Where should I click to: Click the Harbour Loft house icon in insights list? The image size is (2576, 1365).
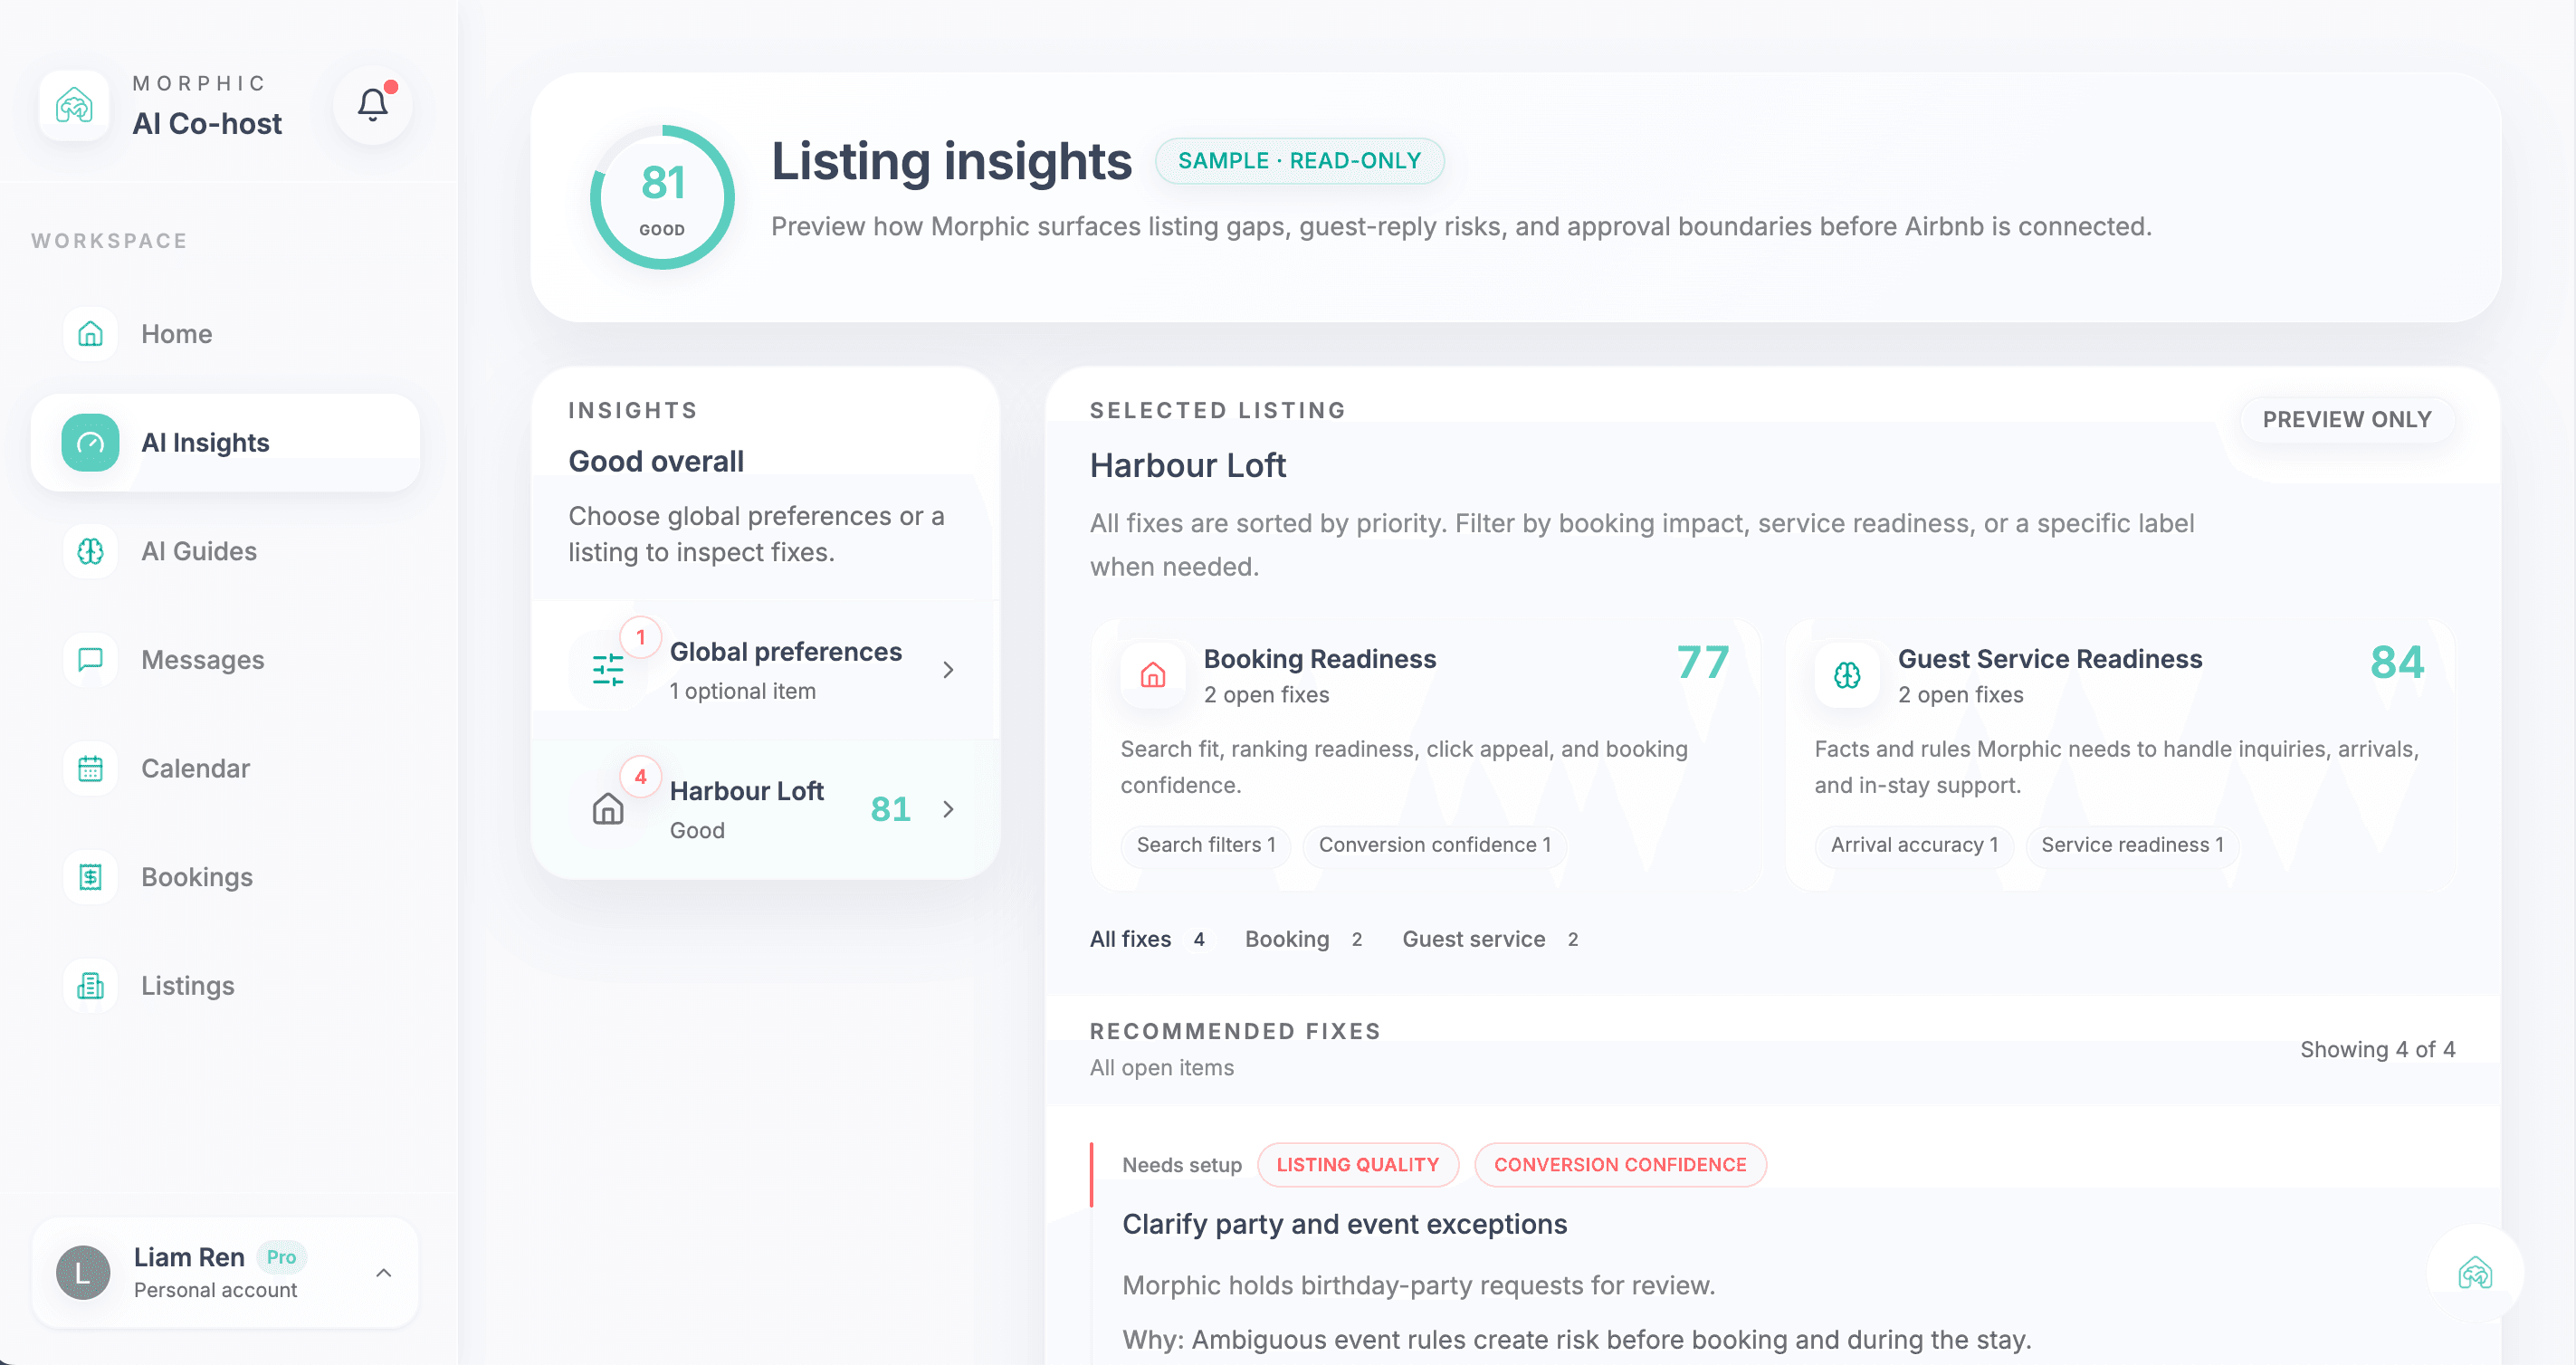click(x=608, y=809)
